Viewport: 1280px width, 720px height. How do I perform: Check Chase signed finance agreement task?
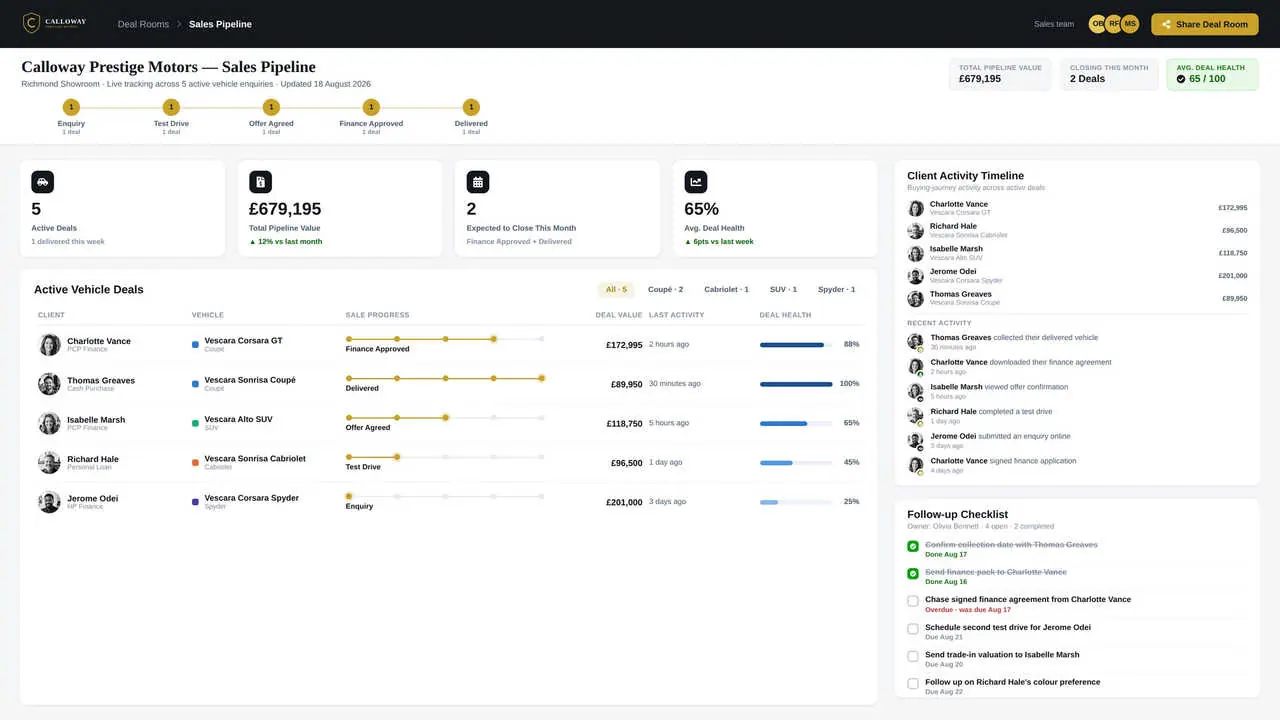pos(913,601)
